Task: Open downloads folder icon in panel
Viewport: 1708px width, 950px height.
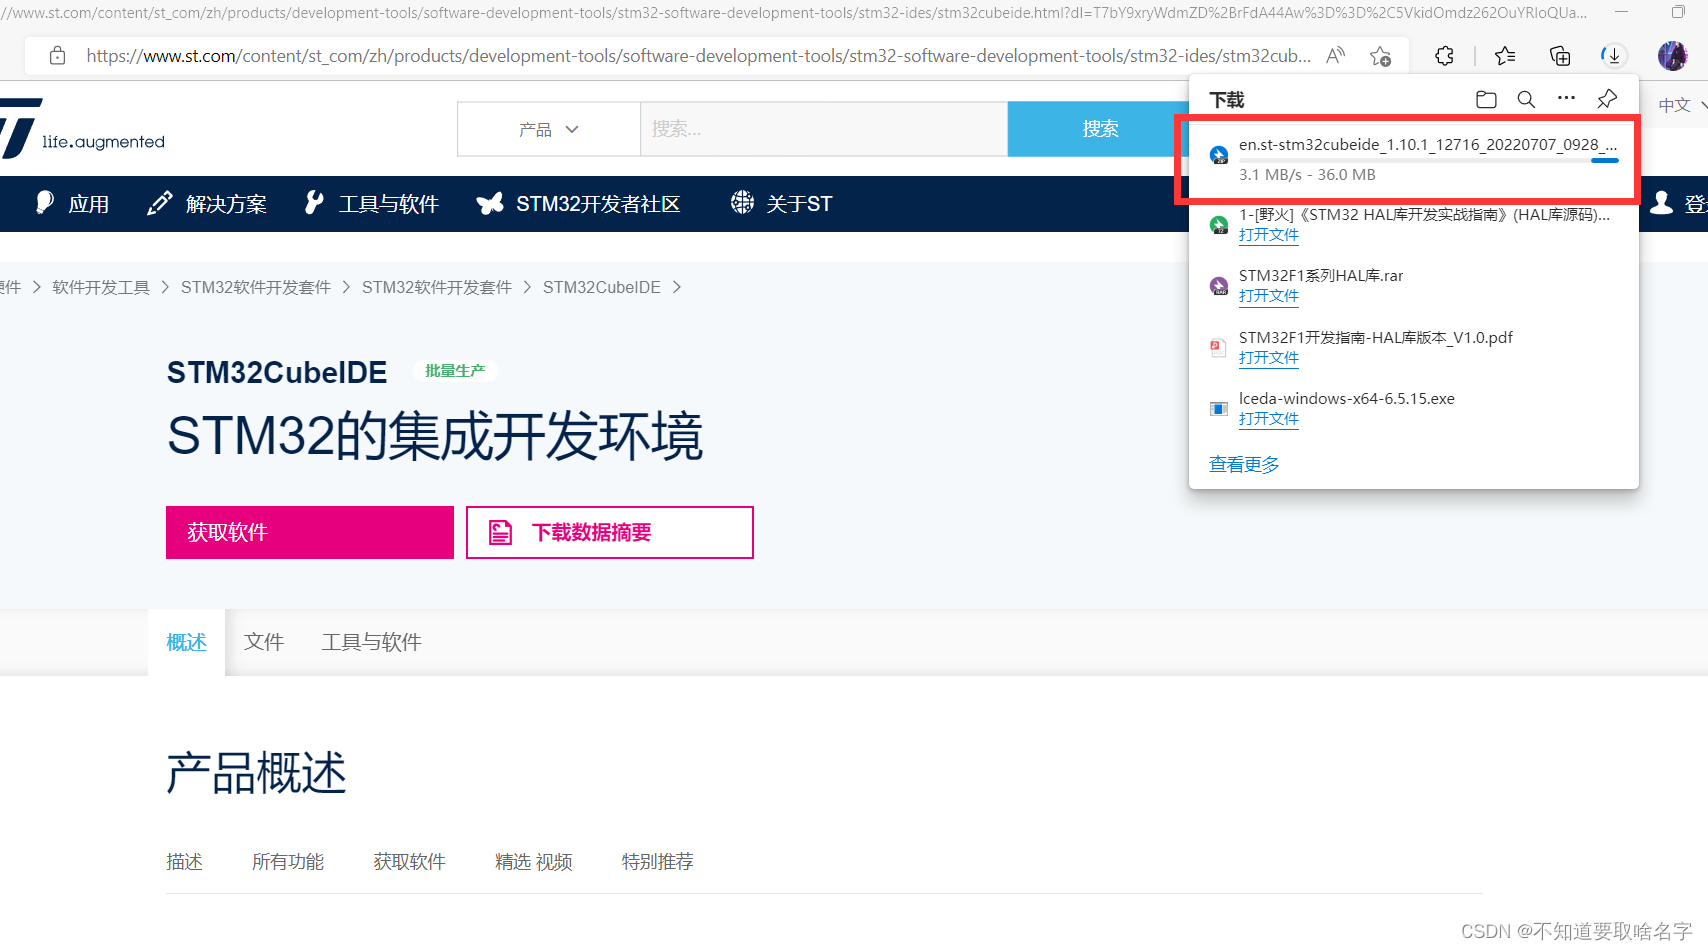Action: [x=1486, y=99]
